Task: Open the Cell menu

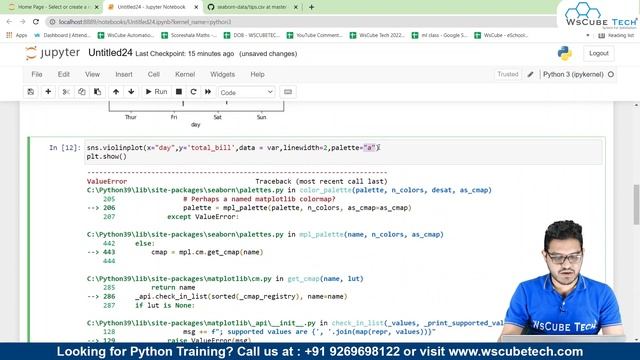Action: 153,74
